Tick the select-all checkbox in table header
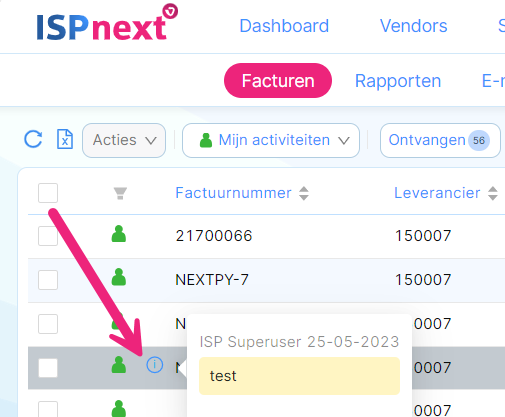The width and height of the screenshot is (505, 417). 48,193
